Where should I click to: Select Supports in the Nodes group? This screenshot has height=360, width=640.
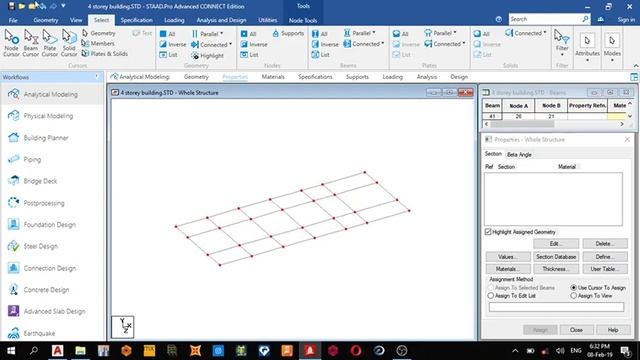point(288,33)
